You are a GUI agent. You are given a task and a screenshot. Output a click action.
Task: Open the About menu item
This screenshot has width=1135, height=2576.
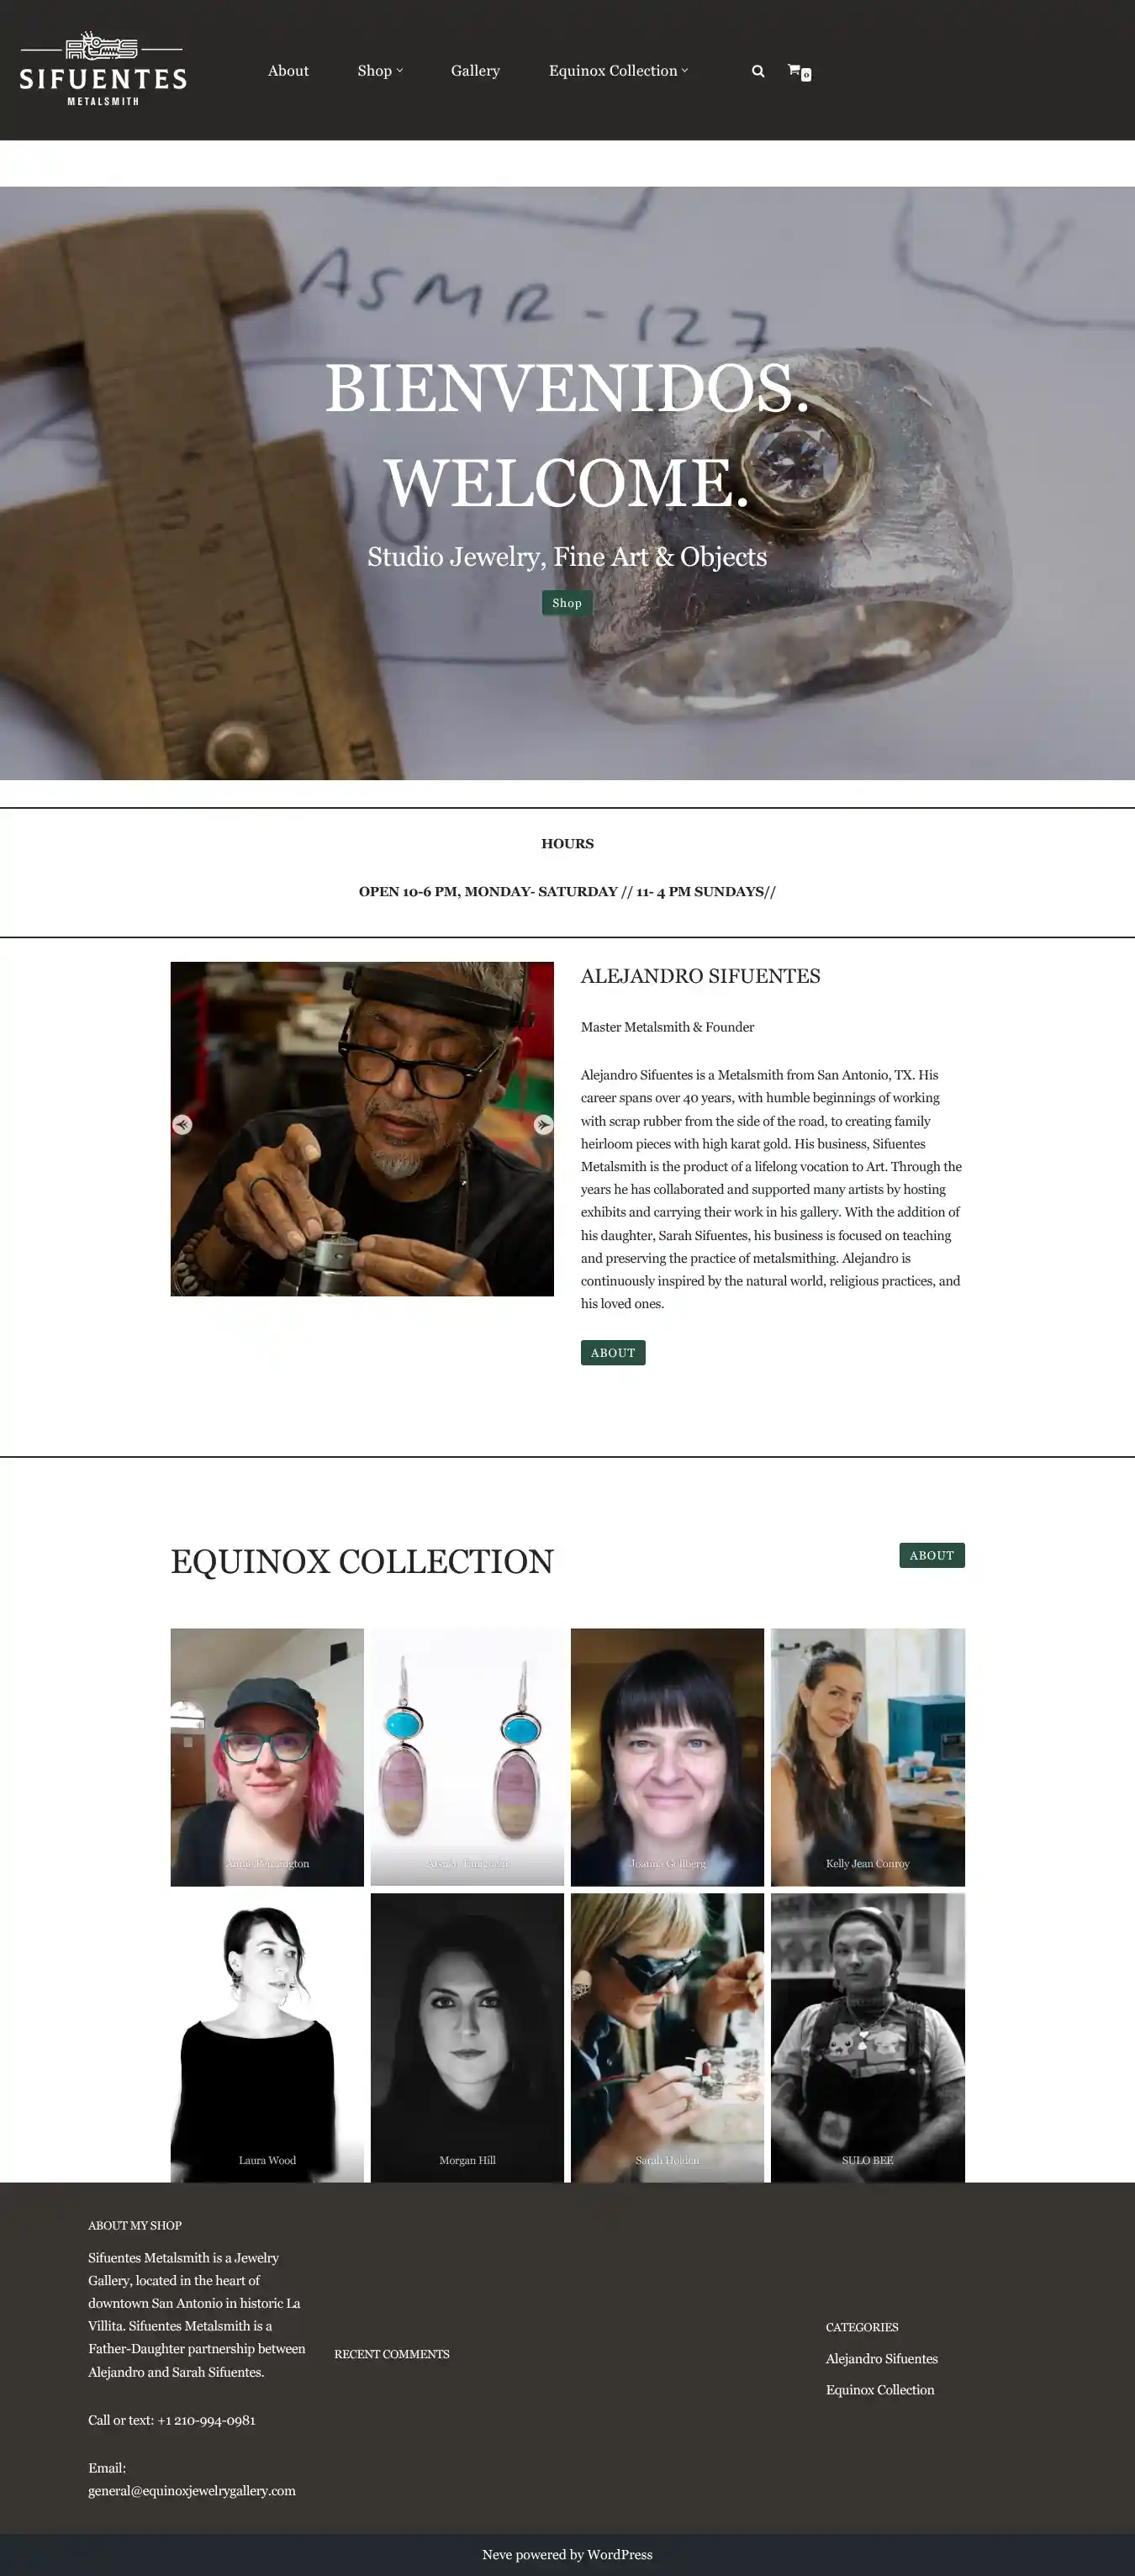(x=288, y=70)
